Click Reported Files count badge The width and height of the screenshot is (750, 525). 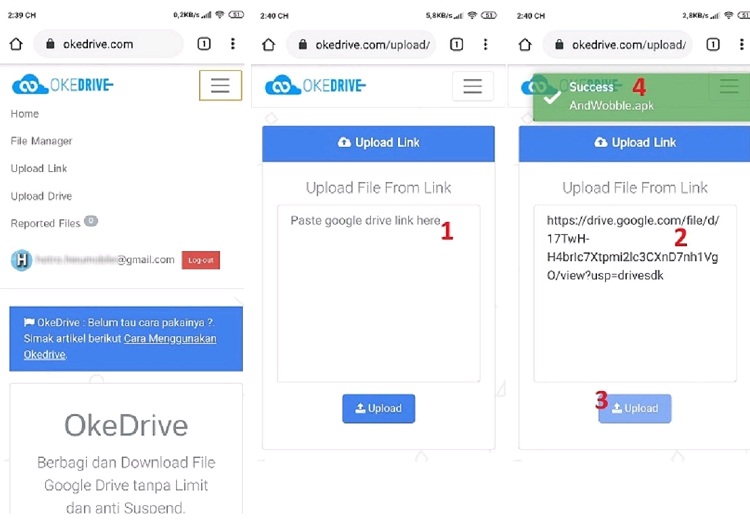tap(91, 220)
